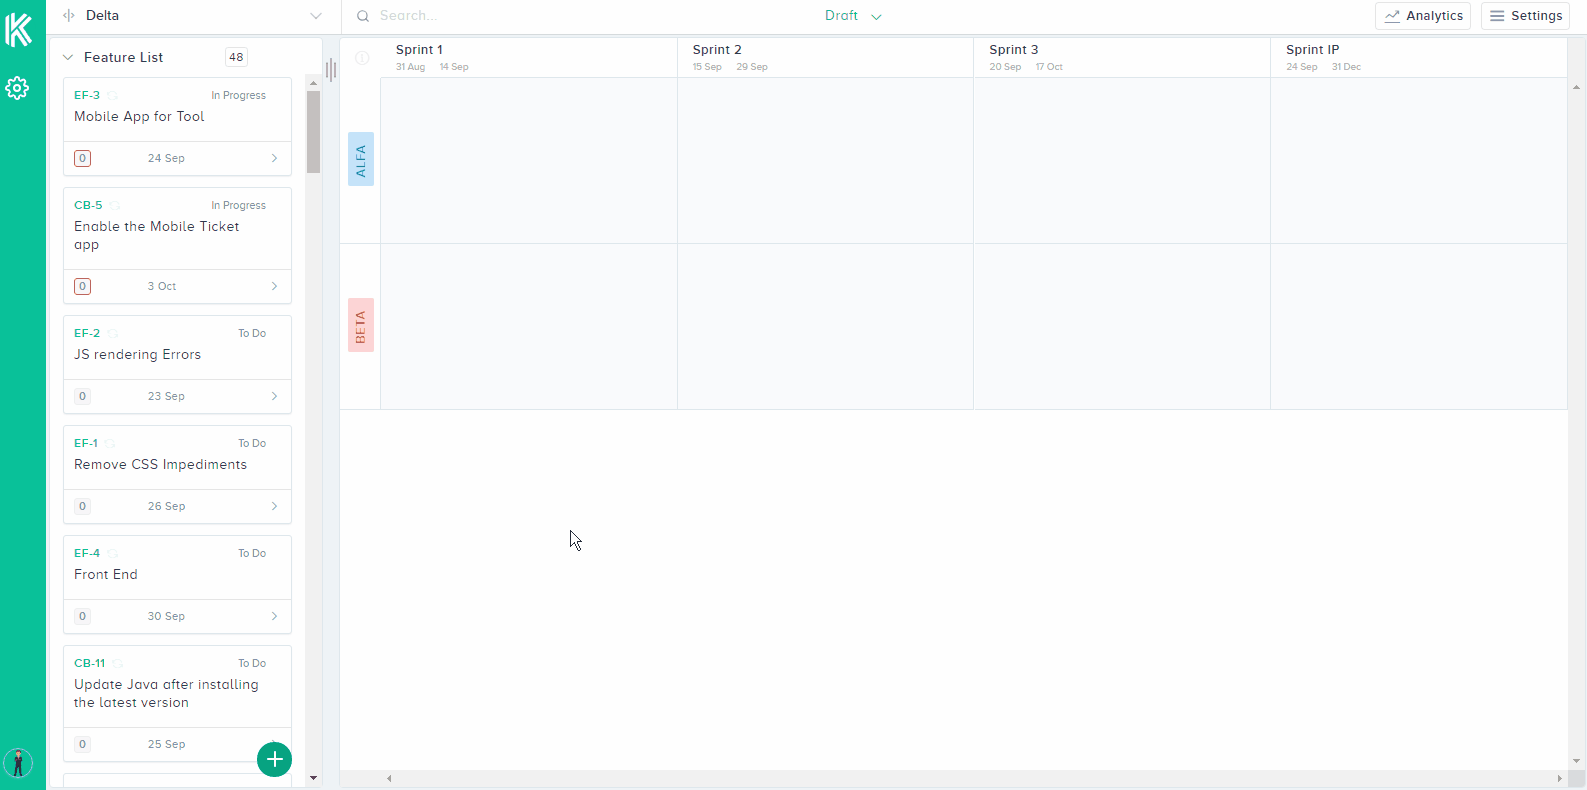This screenshot has height=790, width=1587.
Task: Click the feature list vertical scrollbar thumb
Action: tap(313, 132)
